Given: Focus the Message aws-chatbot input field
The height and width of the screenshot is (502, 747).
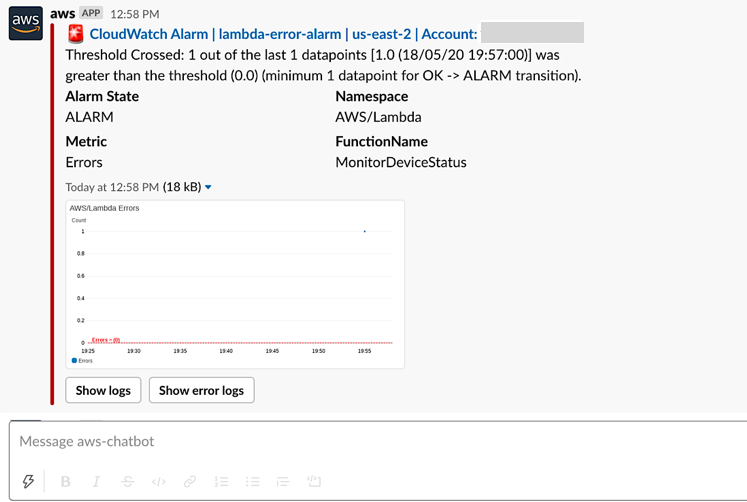Looking at the screenshot, I should [378, 442].
